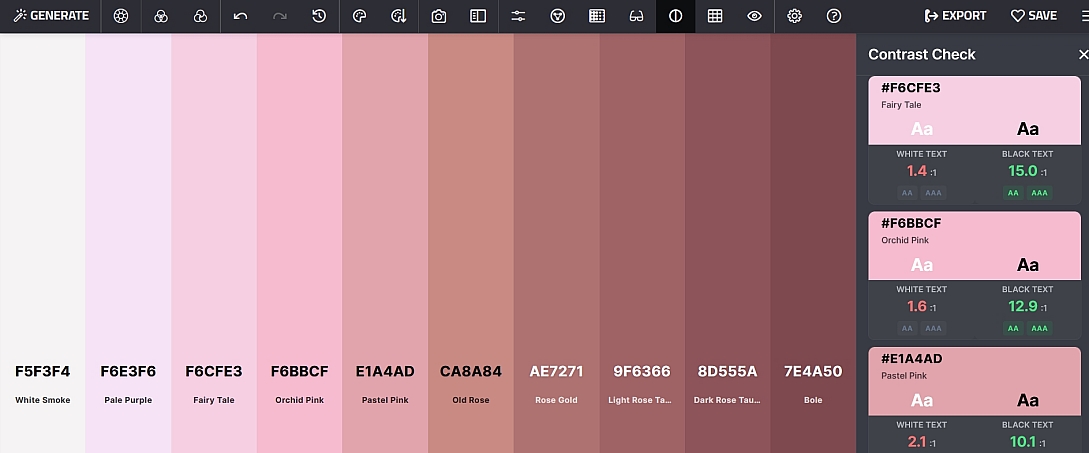Click the 2.1 ratio on Pastel Pink card
The width and height of the screenshot is (1089, 453).
[917, 442]
